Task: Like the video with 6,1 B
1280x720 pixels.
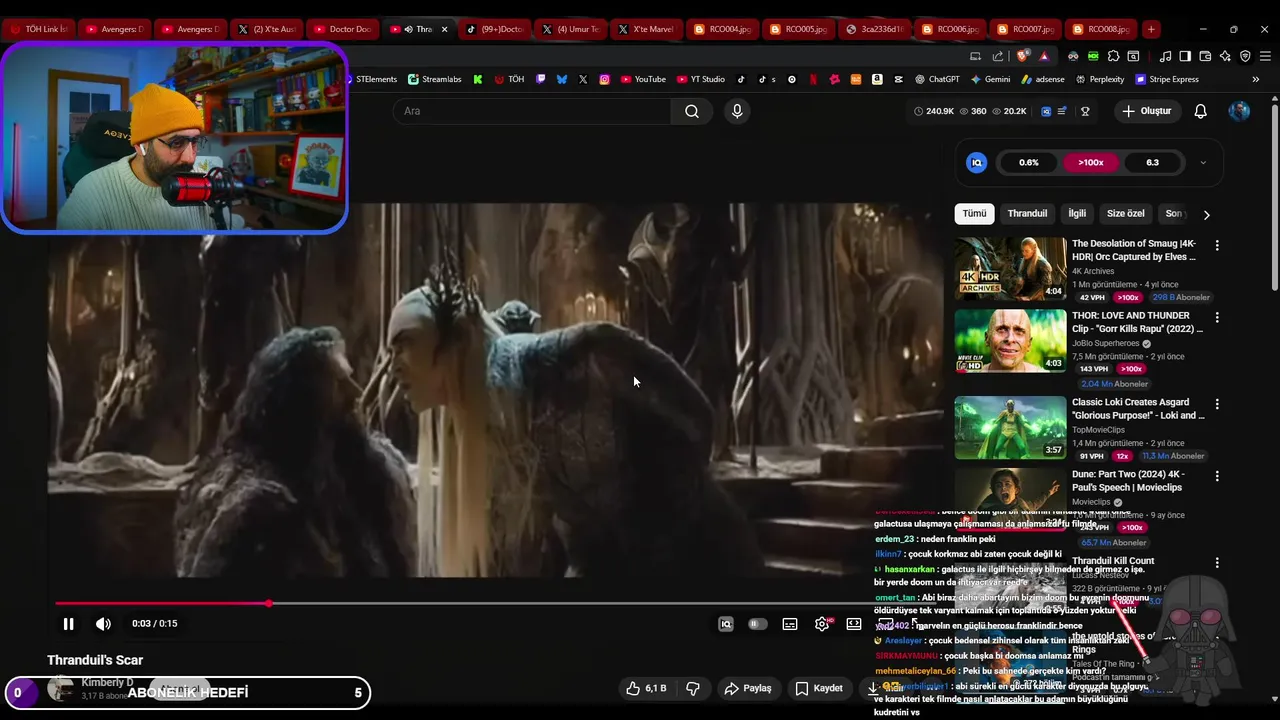Action: pyautogui.click(x=646, y=688)
